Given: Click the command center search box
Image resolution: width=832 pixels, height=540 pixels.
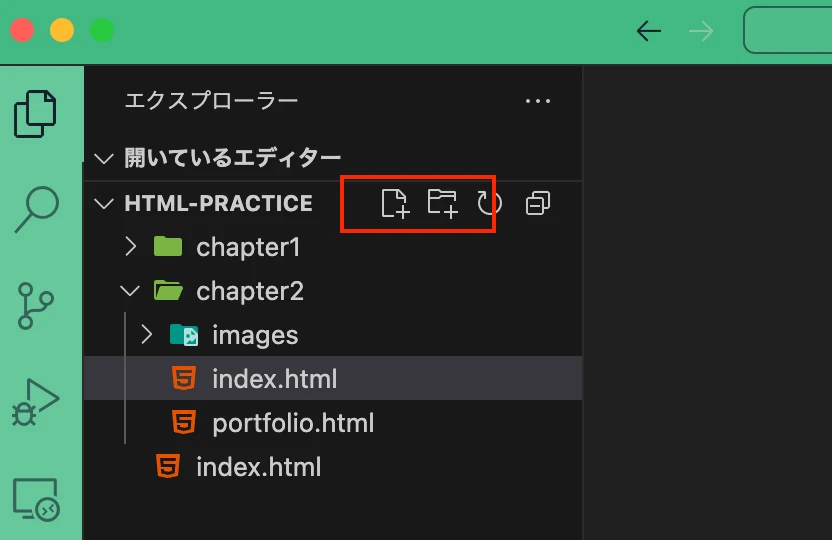Looking at the screenshot, I should (790, 31).
